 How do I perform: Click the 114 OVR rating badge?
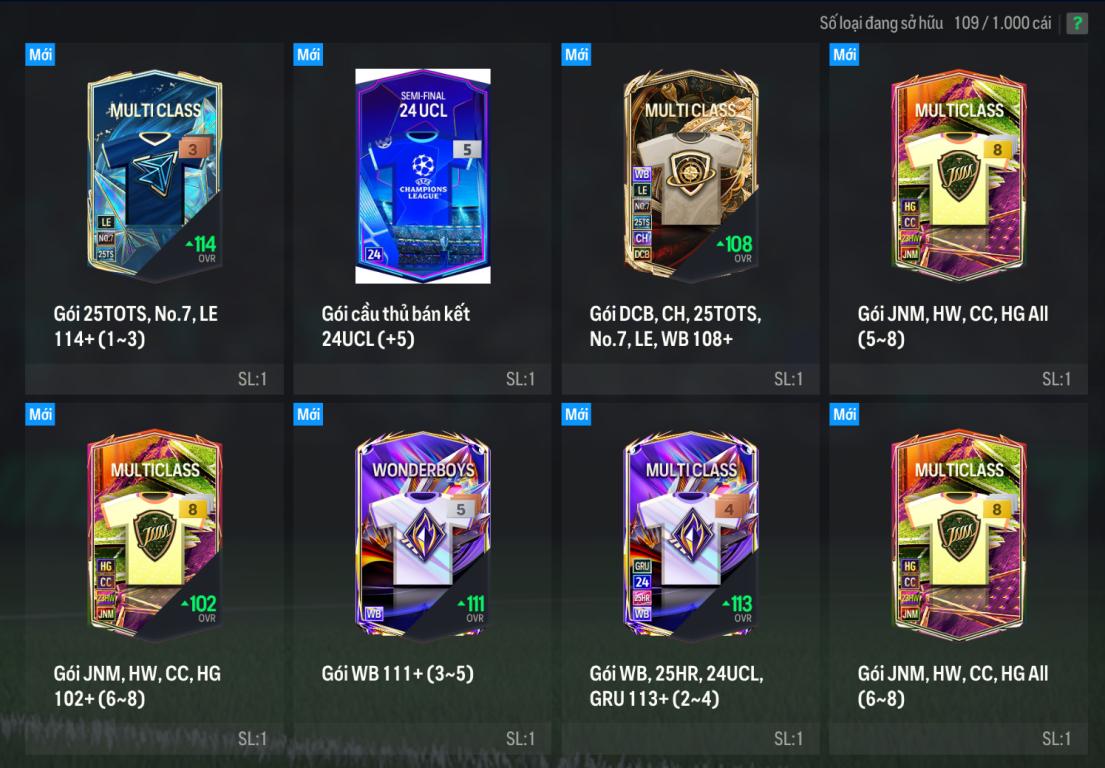pyautogui.click(x=202, y=249)
